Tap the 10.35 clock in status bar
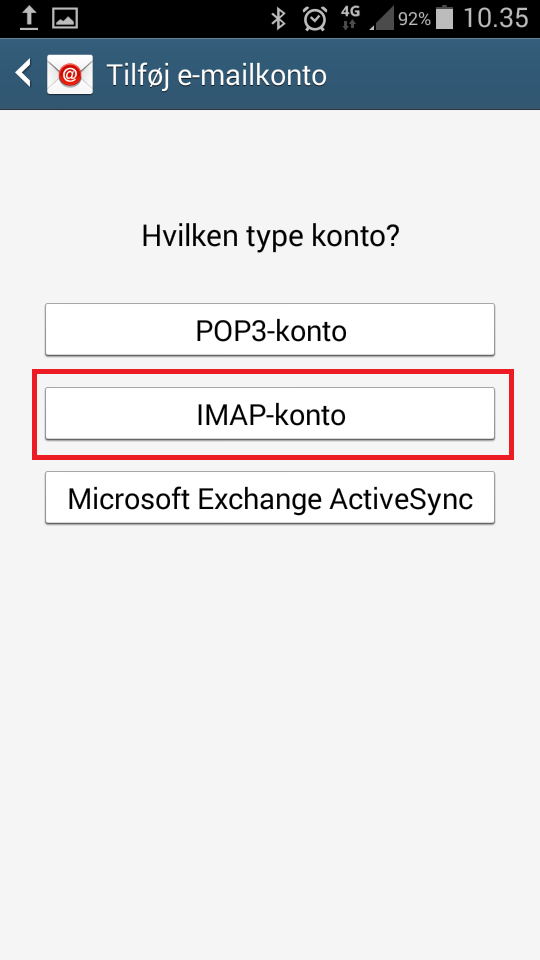The height and width of the screenshot is (960, 540). point(495,18)
